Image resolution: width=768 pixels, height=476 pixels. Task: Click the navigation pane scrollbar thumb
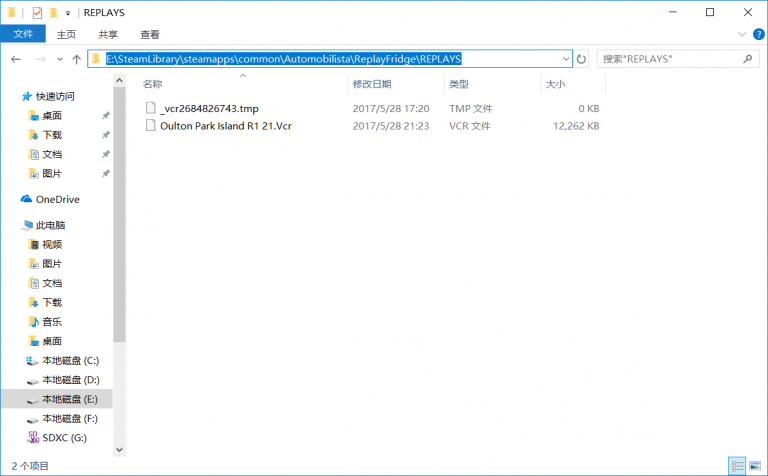[119, 214]
